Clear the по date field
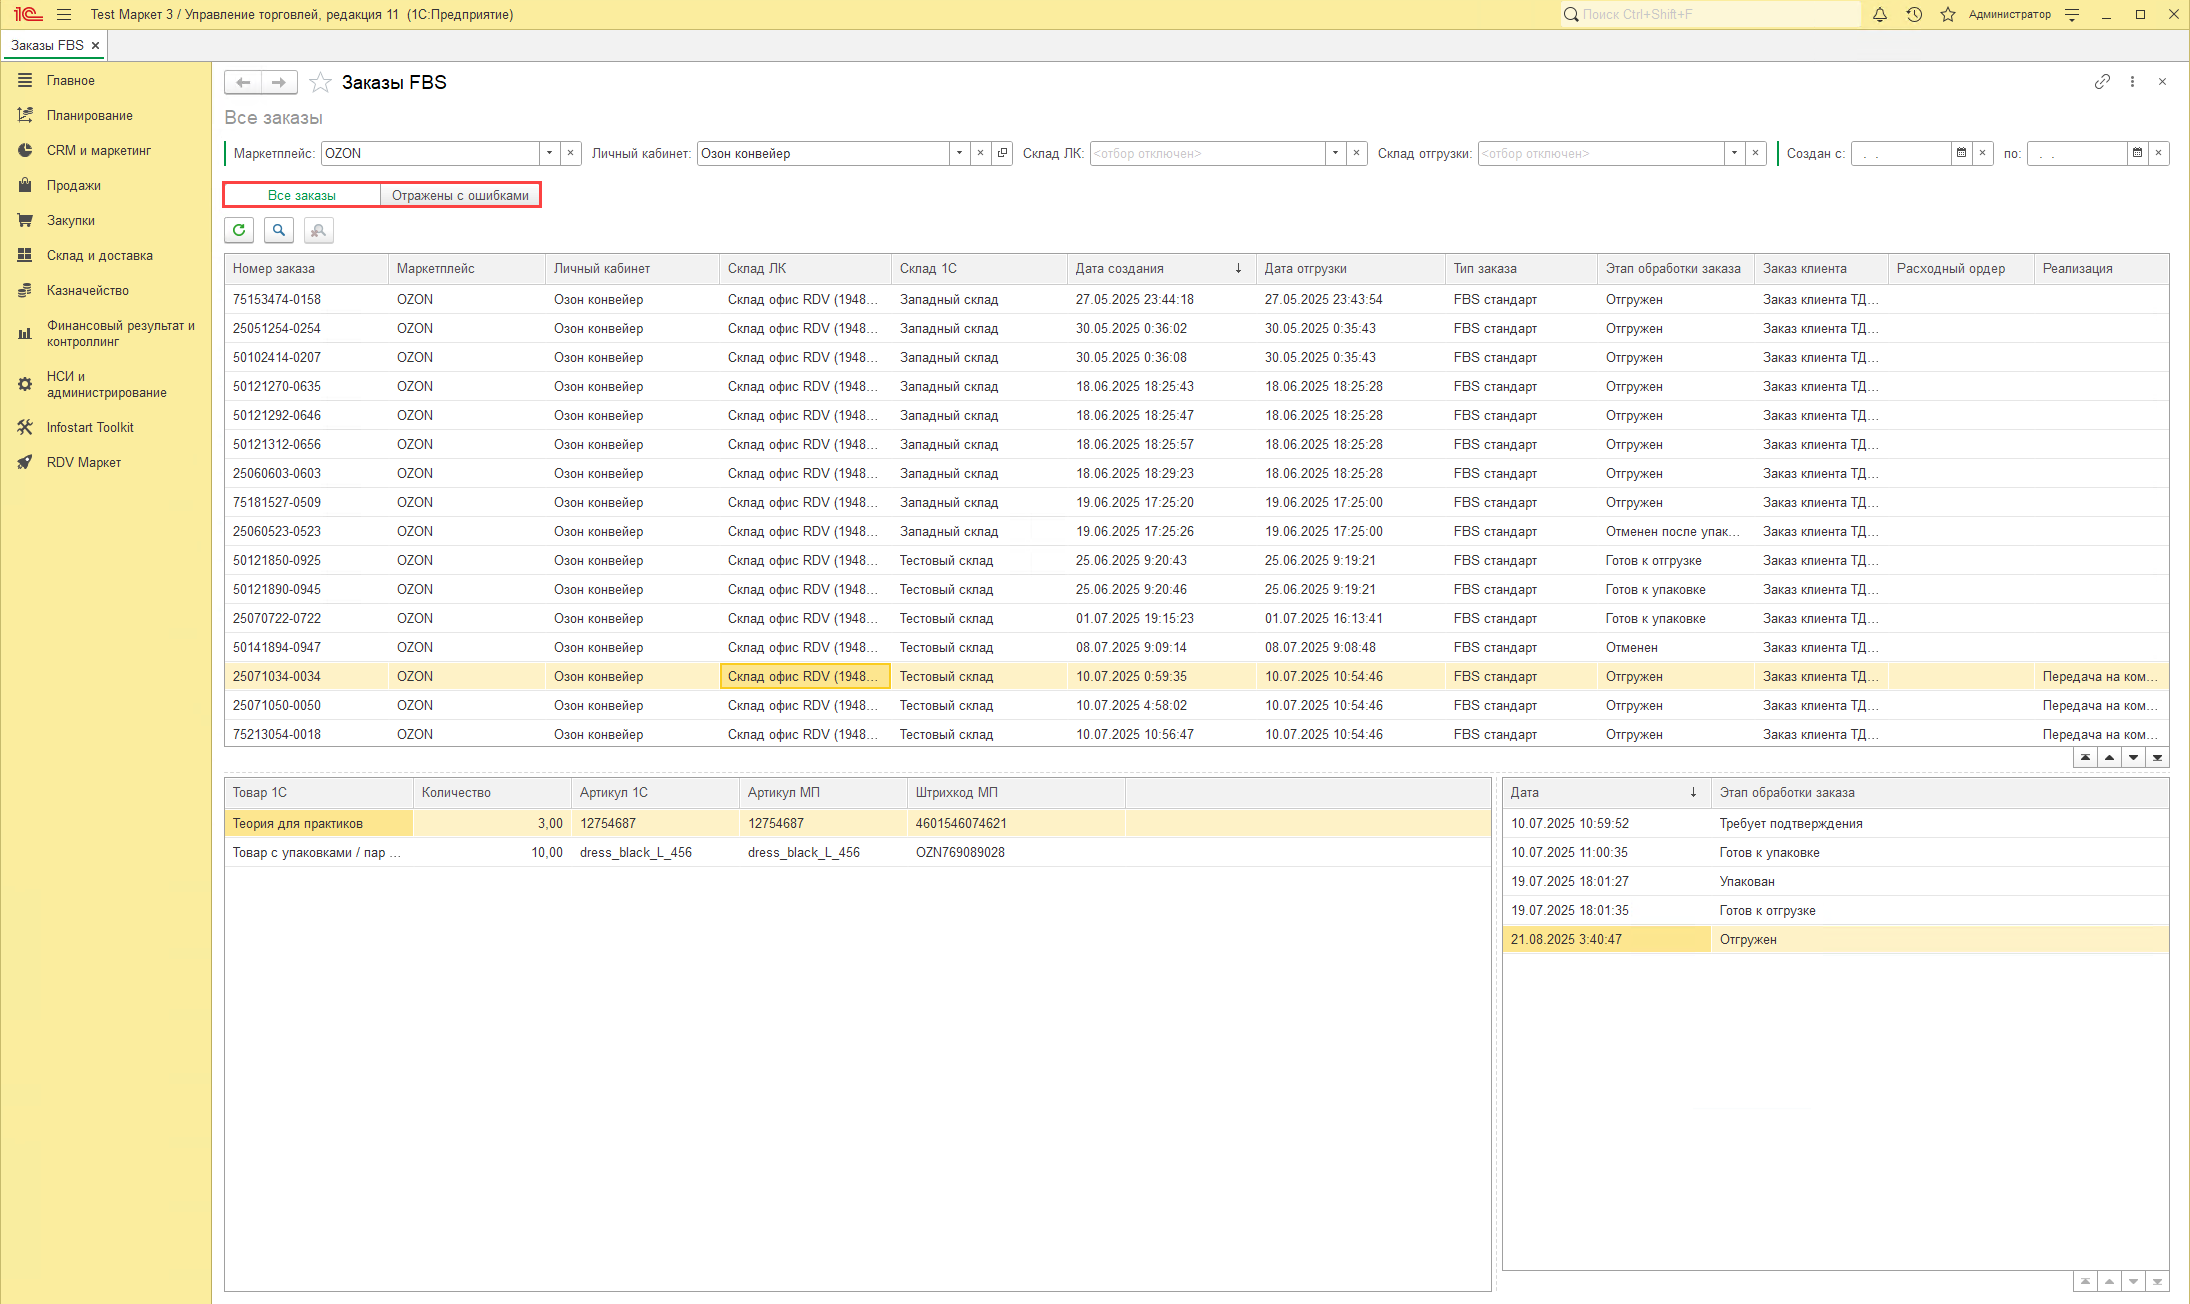The width and height of the screenshot is (2190, 1304). [x=2158, y=153]
